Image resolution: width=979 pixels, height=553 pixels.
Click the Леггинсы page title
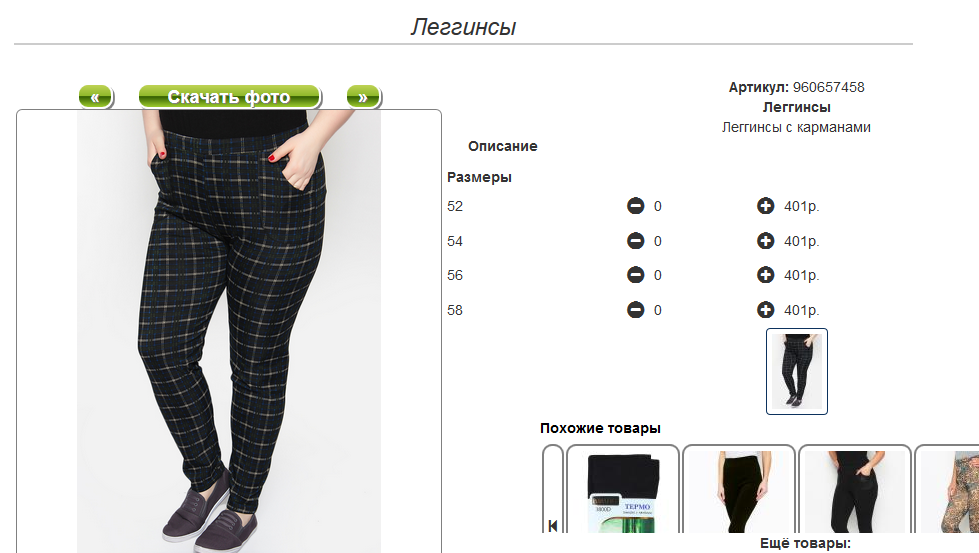click(x=463, y=27)
